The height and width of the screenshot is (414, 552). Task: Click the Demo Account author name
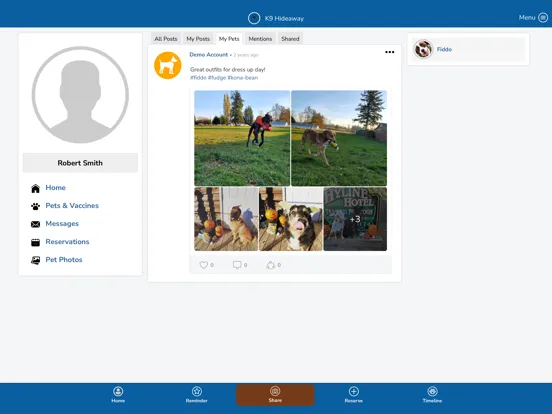click(208, 55)
